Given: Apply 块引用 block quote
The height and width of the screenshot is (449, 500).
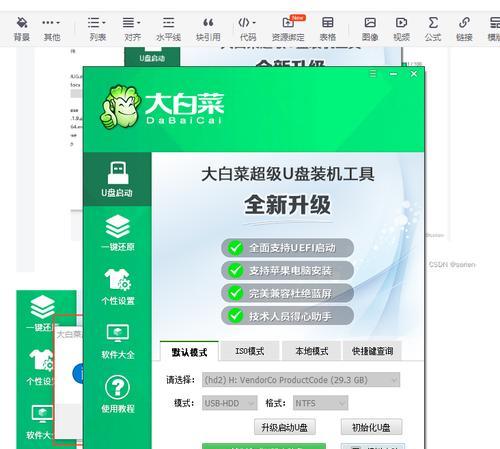Looking at the screenshot, I should pos(208,29).
